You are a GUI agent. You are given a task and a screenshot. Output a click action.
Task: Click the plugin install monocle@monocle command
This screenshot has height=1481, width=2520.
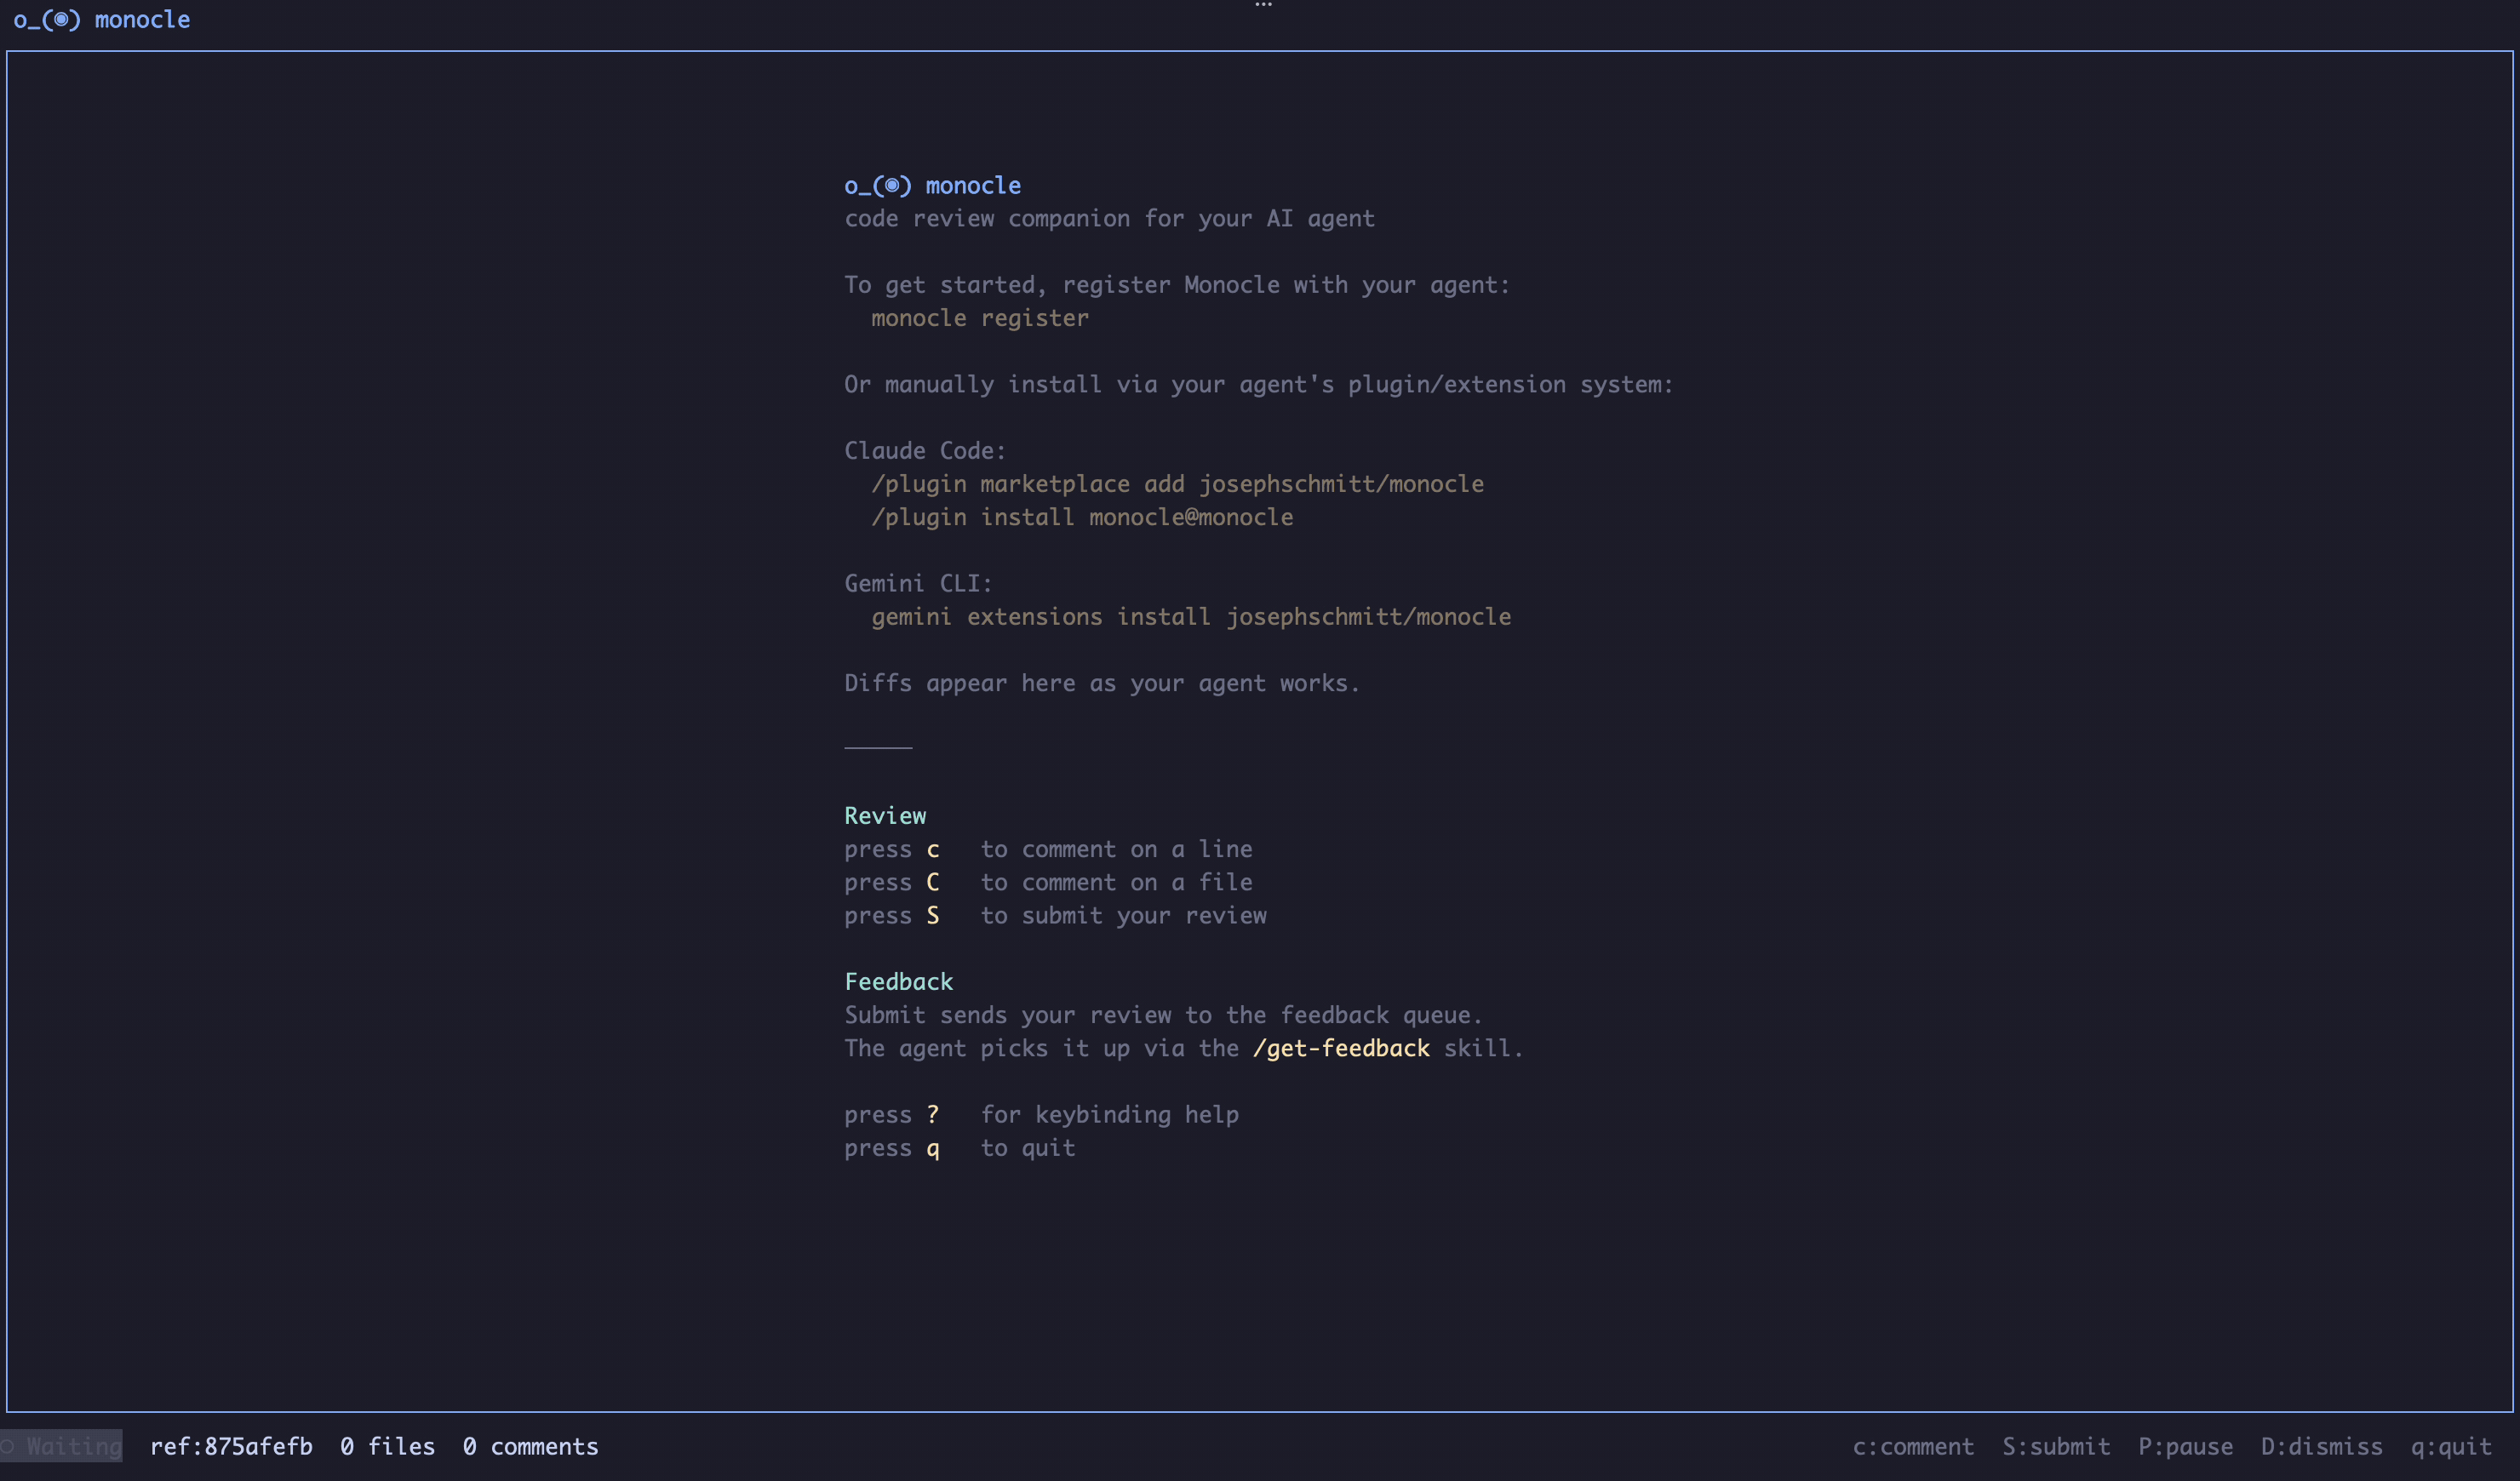tap(1081, 517)
